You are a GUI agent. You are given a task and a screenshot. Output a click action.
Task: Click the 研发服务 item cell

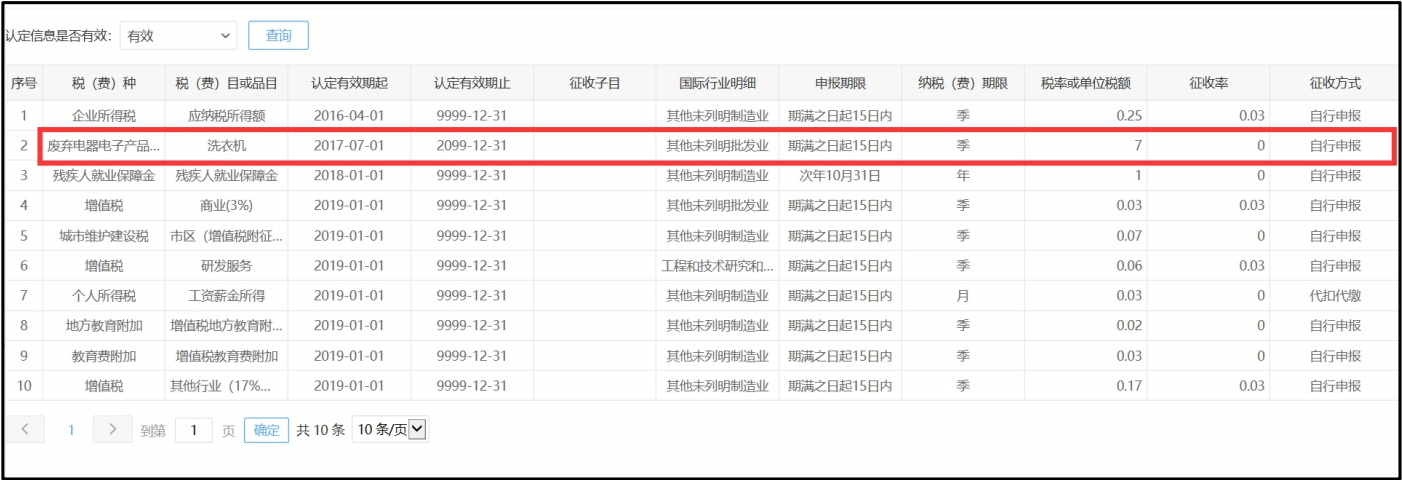tap(226, 266)
